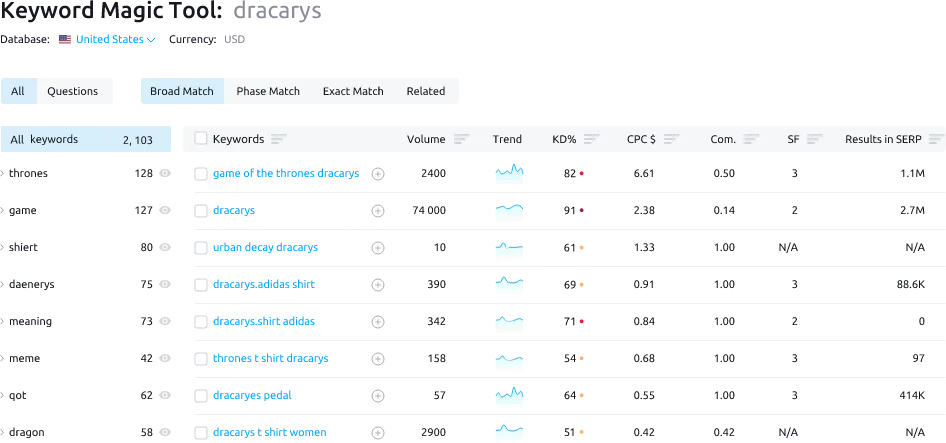Check the select-all Keywords header checkbox
946x443 pixels.
pos(200,139)
